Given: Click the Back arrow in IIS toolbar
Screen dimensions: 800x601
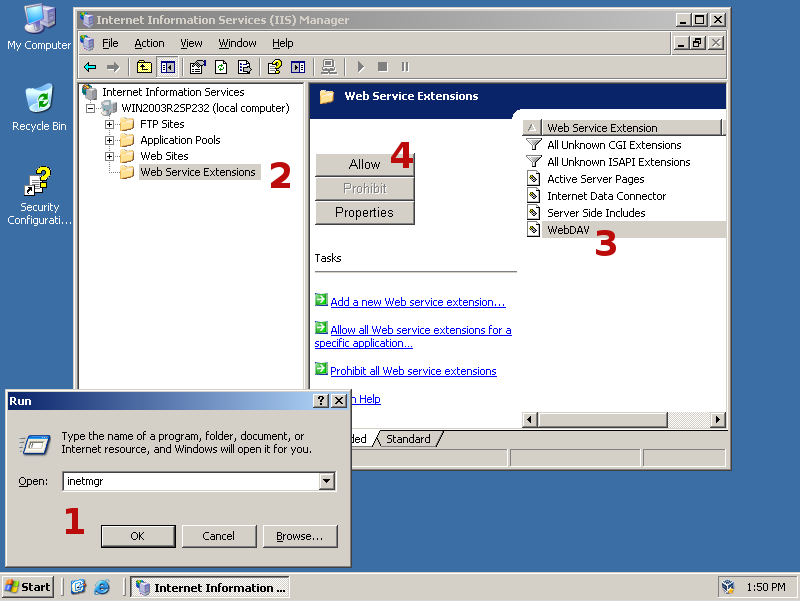Looking at the screenshot, I should point(90,67).
